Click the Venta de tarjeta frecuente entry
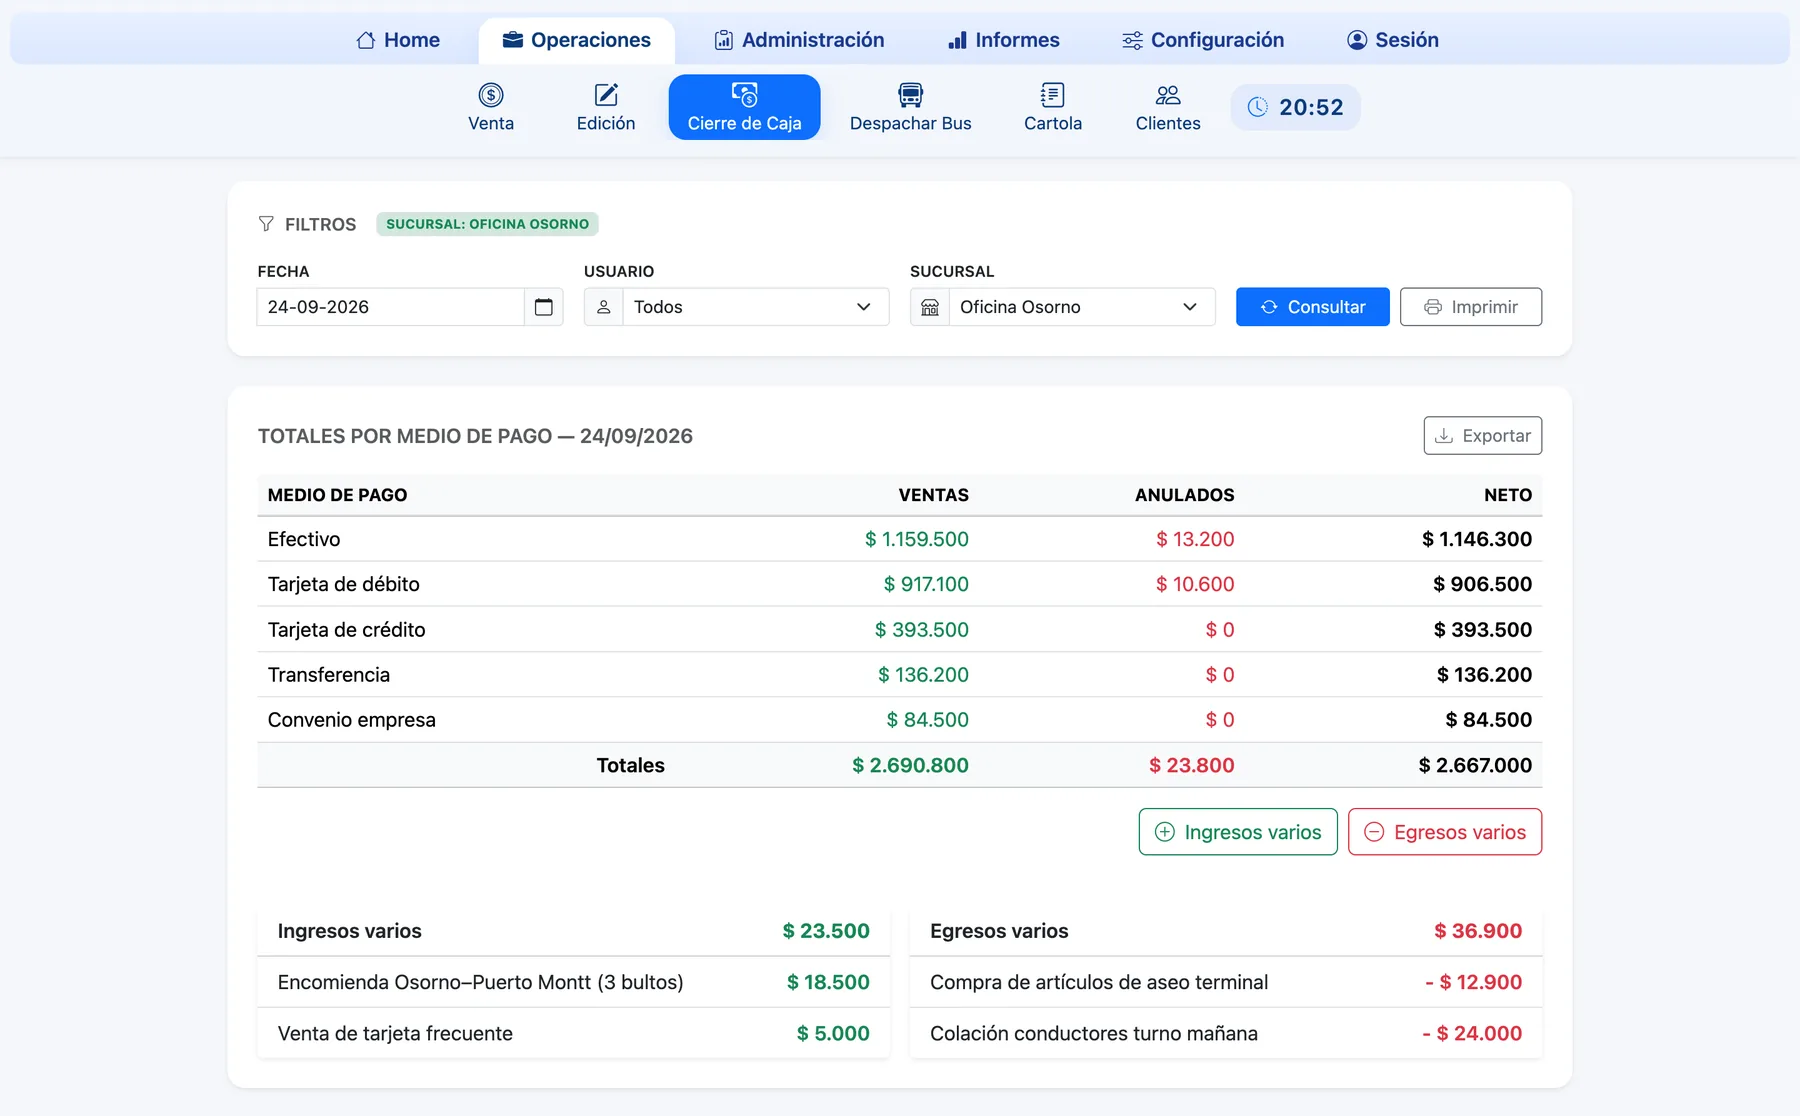 tap(573, 1033)
